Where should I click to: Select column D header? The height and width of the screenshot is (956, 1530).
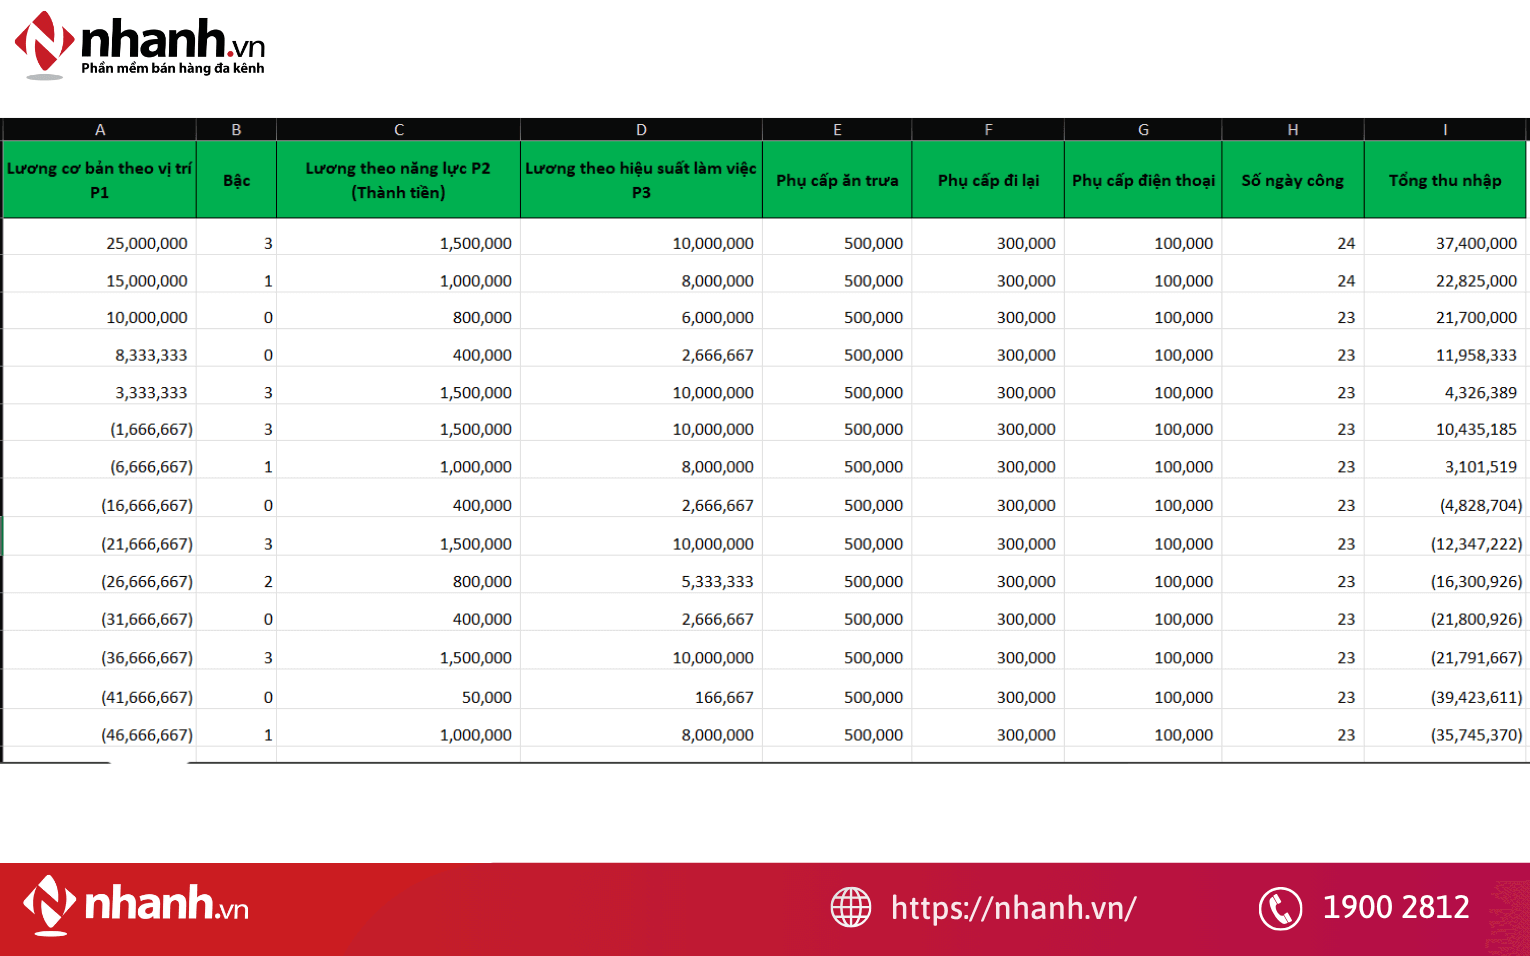tap(641, 130)
